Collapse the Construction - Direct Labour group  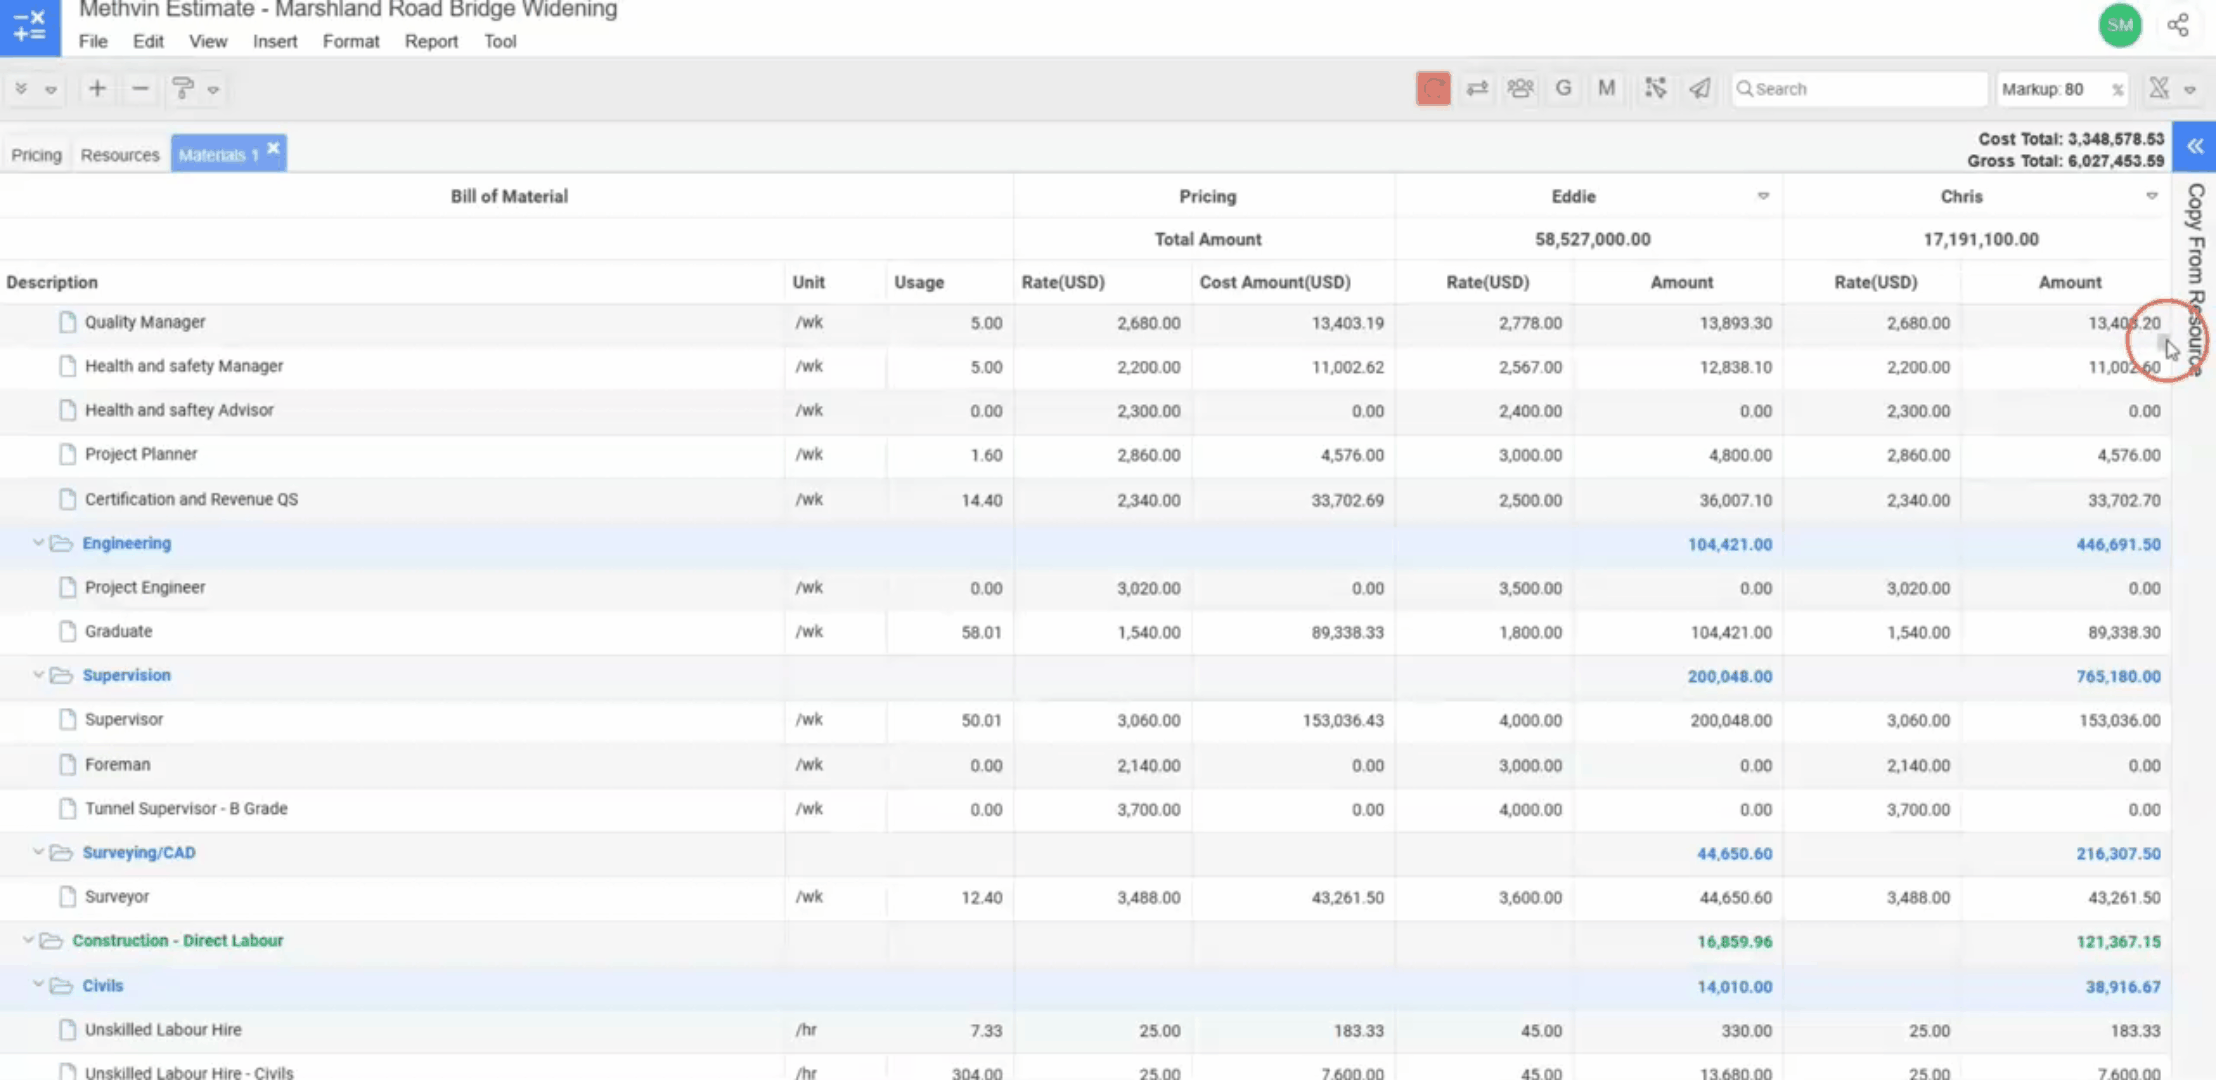click(x=28, y=941)
